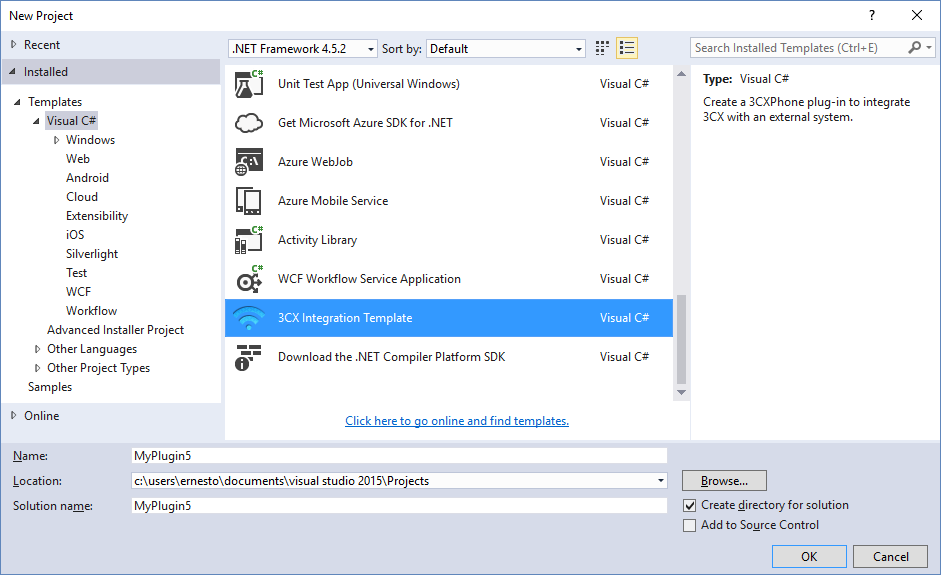Collapse the Installed section
The width and height of the screenshot is (941, 575).
click(x=13, y=71)
